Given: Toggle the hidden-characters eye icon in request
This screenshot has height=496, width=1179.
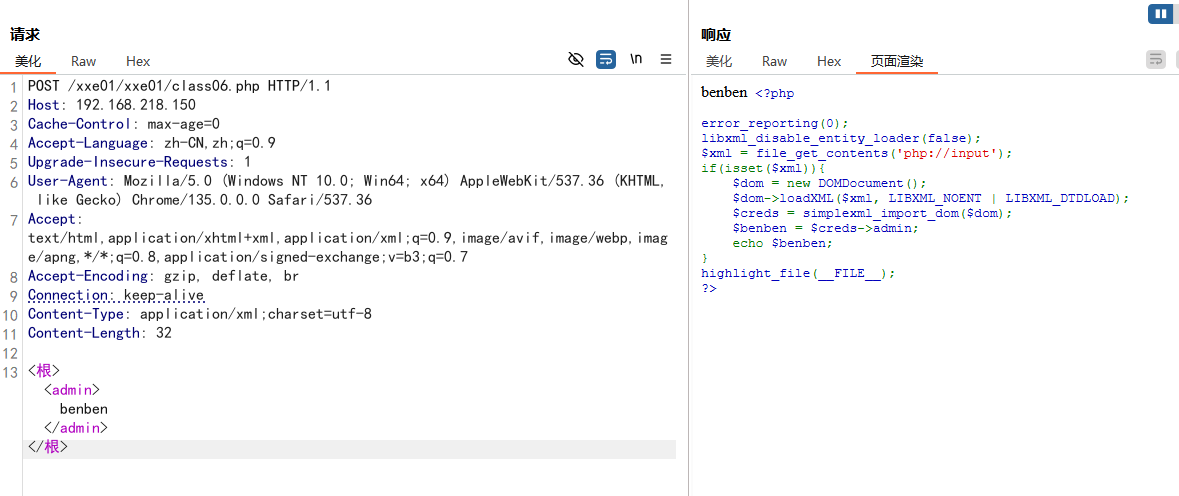Looking at the screenshot, I should (x=575, y=60).
